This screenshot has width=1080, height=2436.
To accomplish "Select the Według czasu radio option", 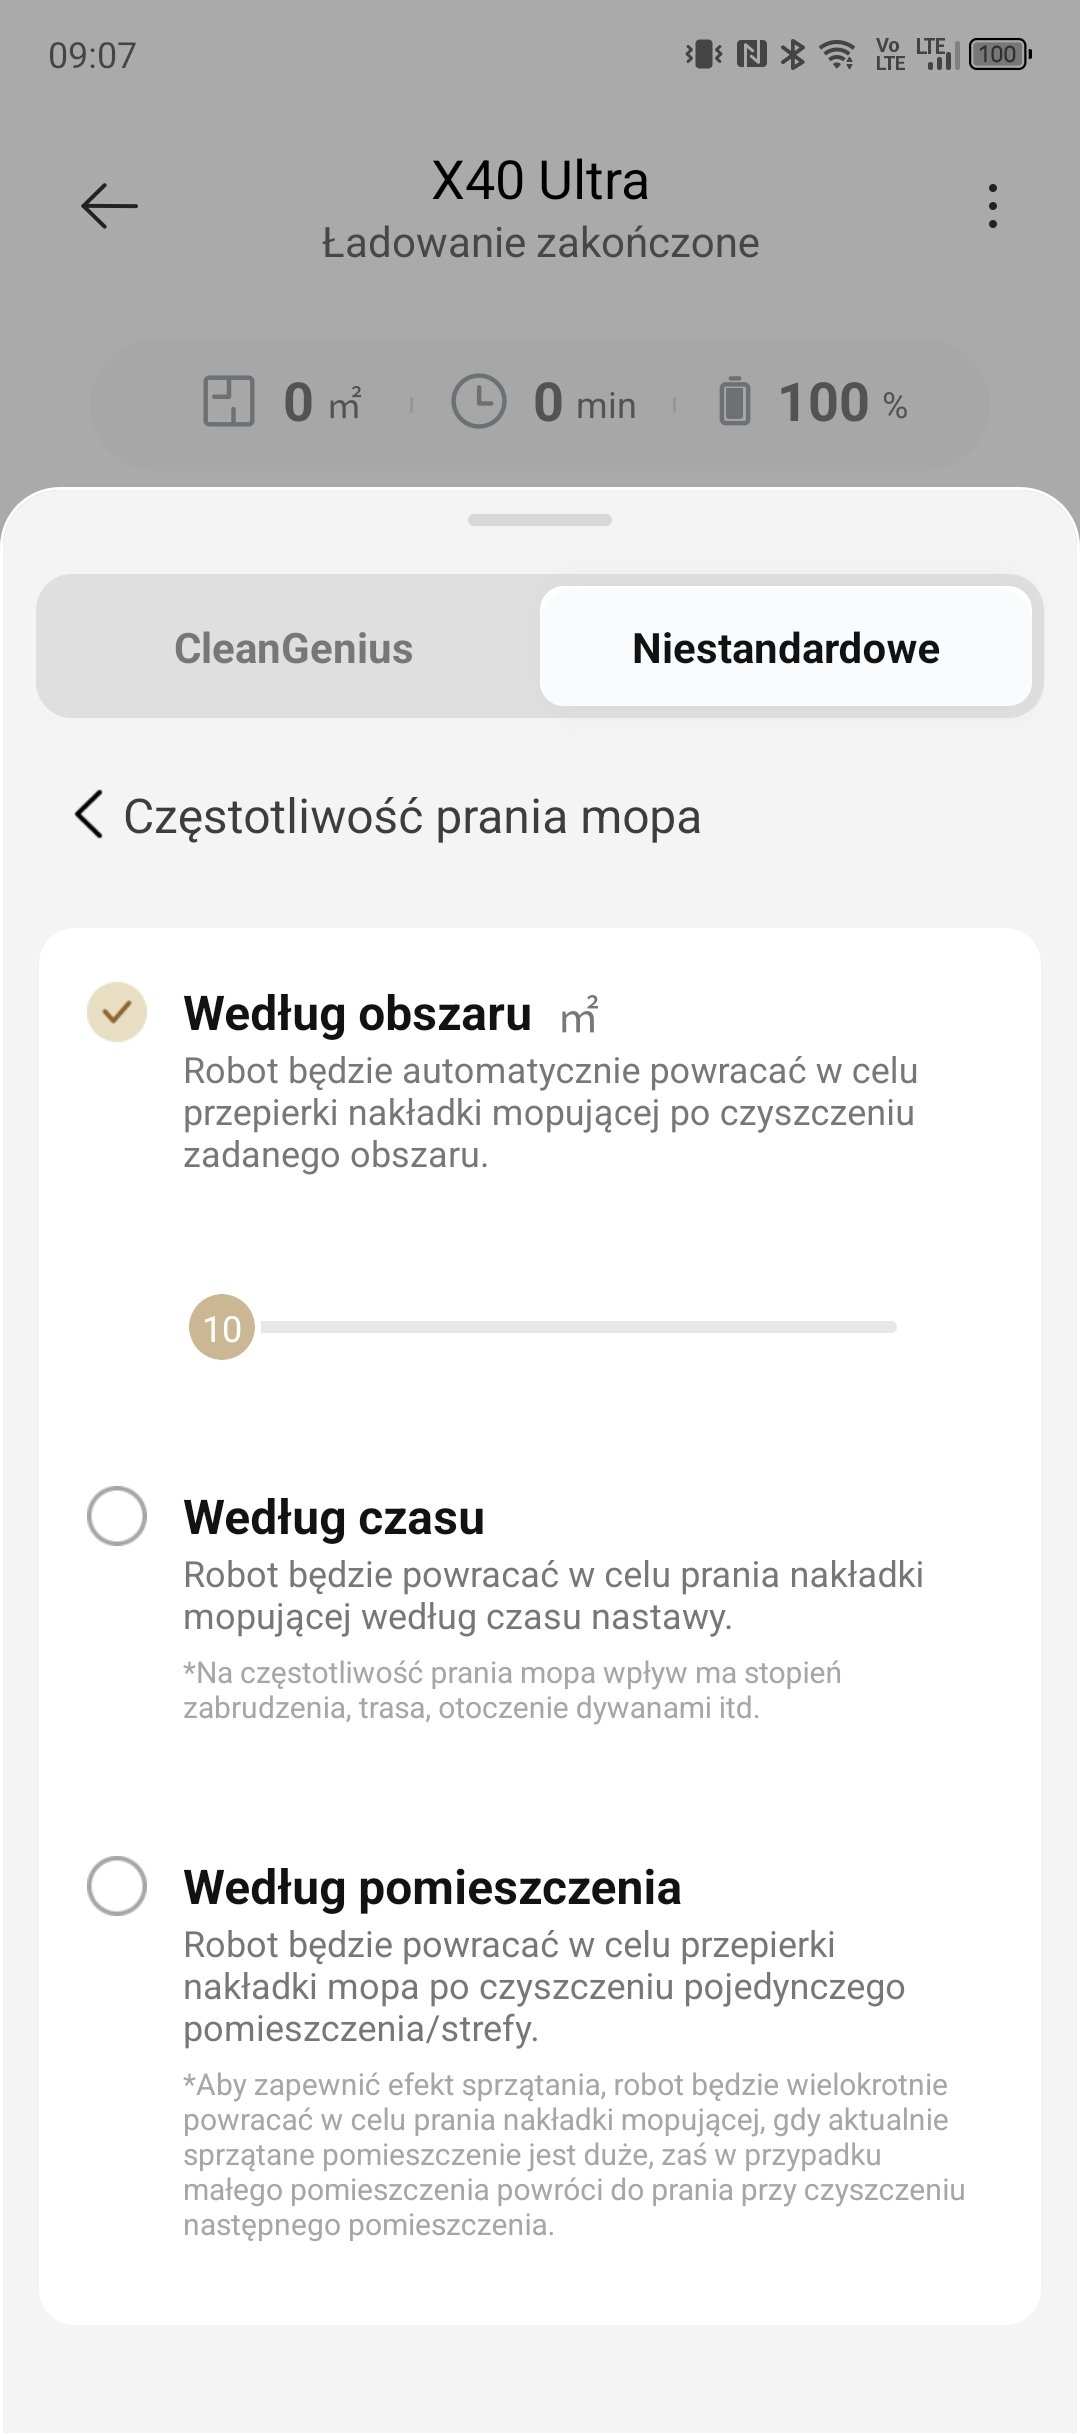I will (x=117, y=1516).
